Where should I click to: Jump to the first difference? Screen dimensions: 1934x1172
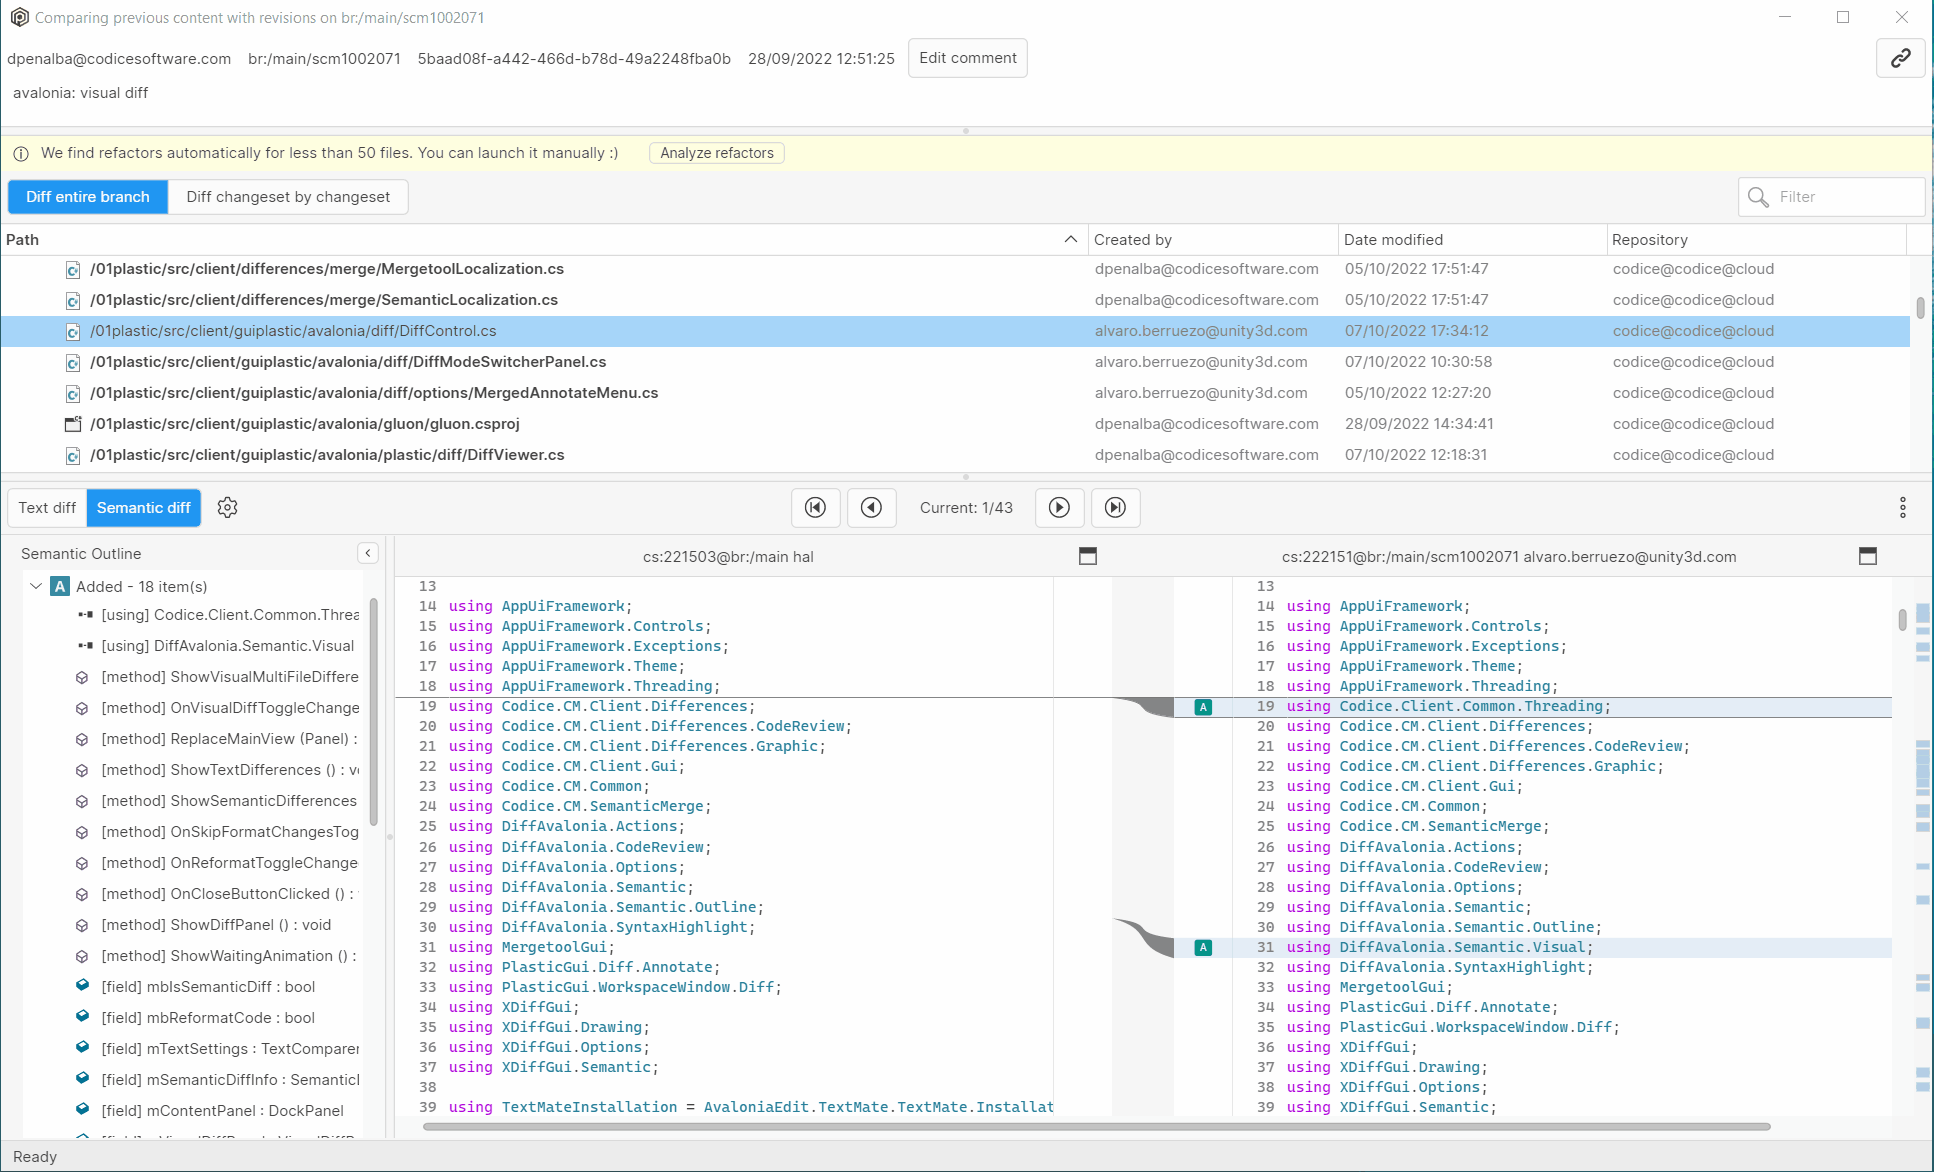tap(815, 507)
